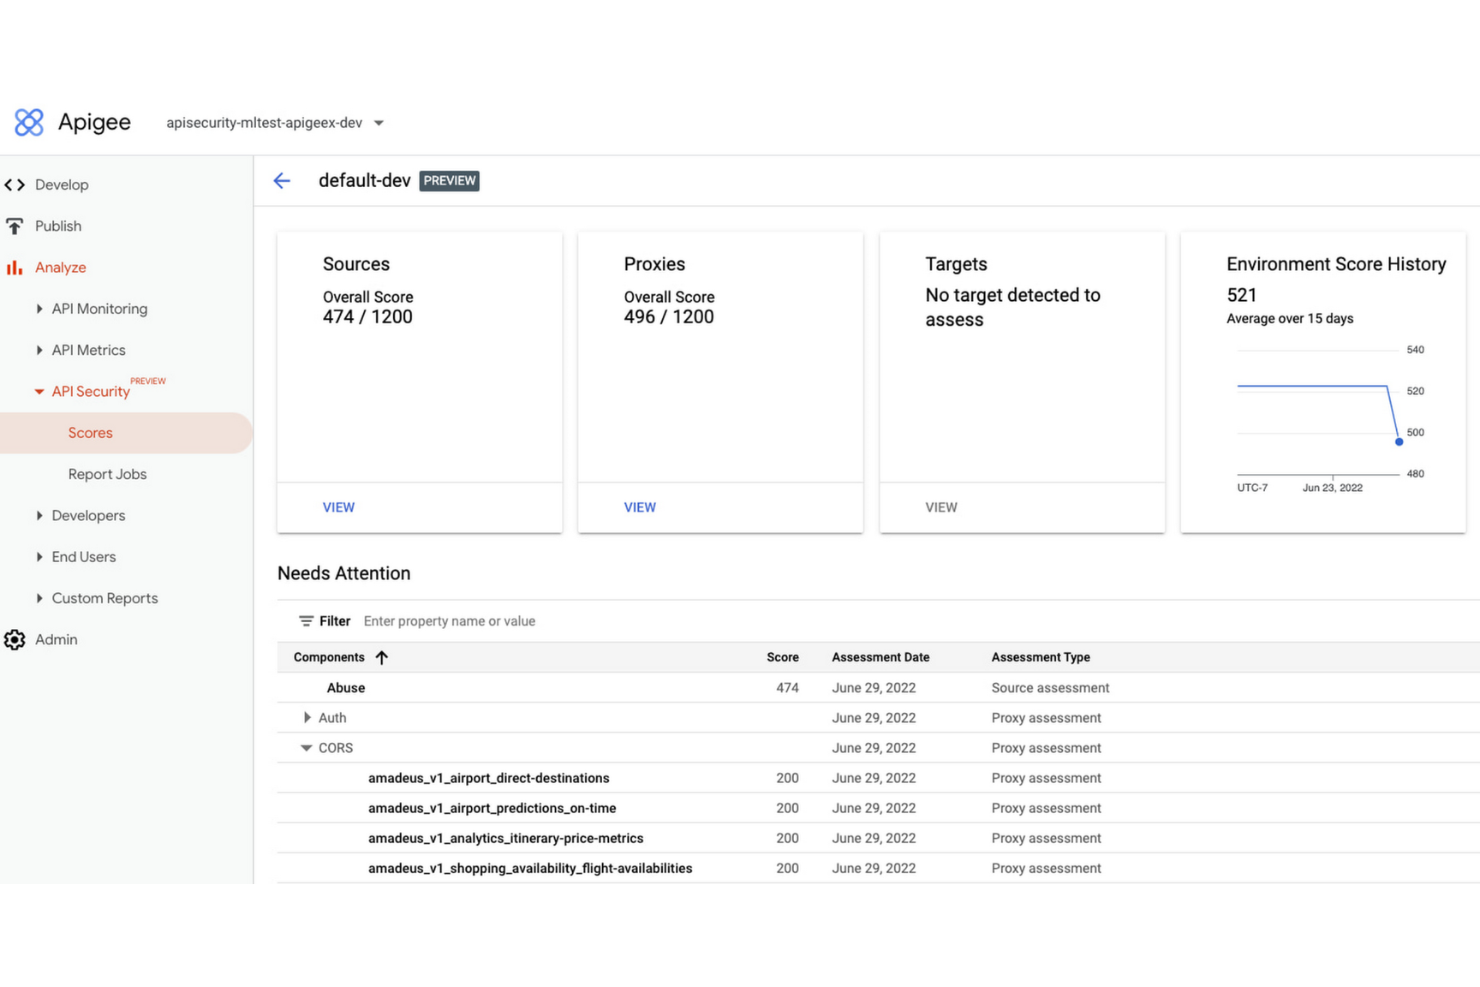Go back using the blue arrow

pos(282,181)
